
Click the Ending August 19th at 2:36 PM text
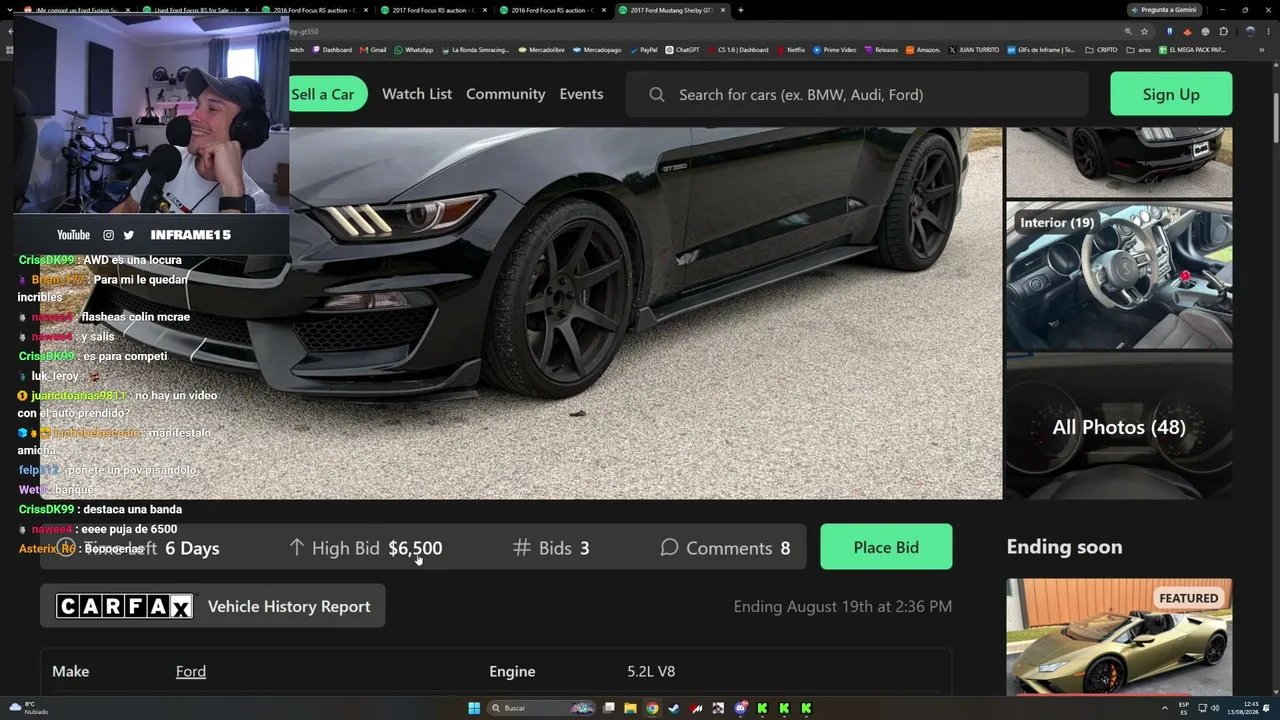pos(843,606)
